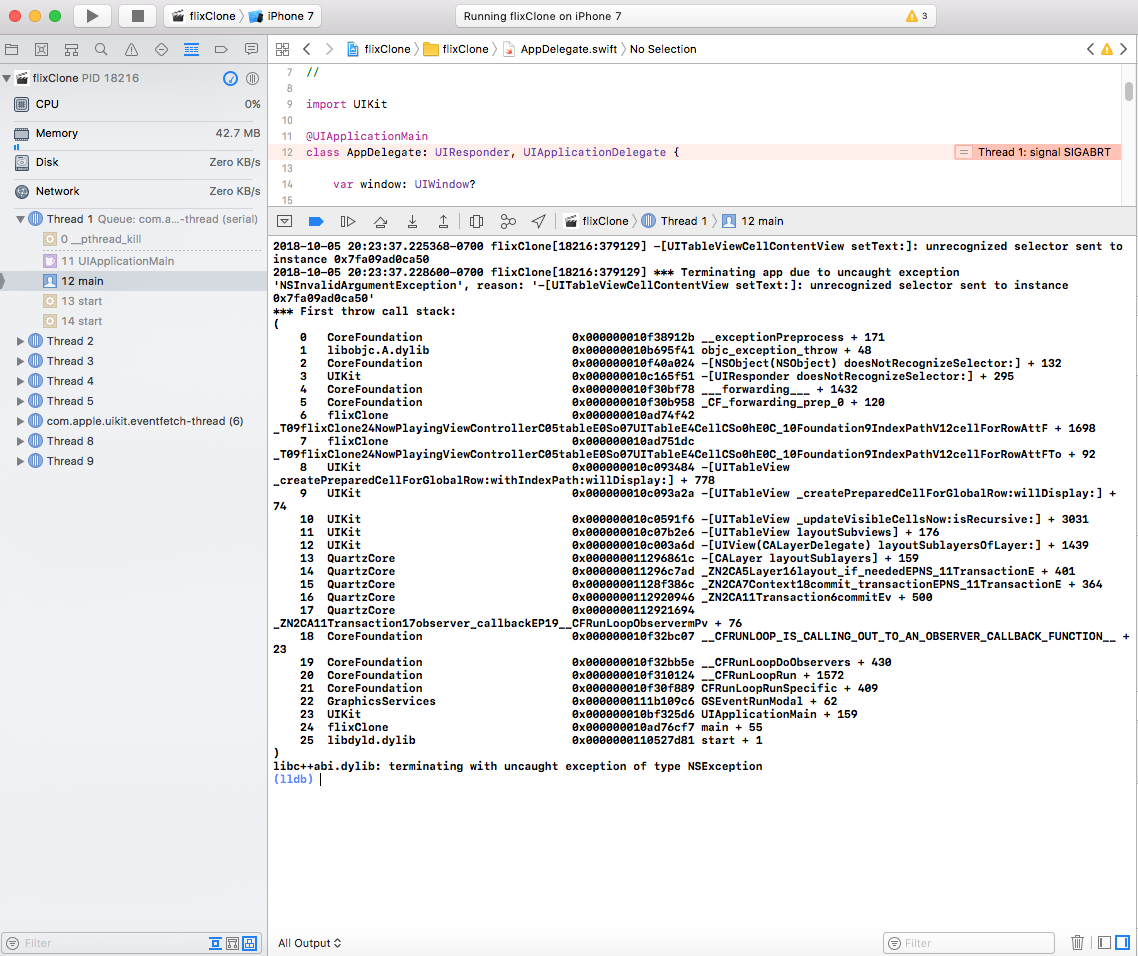Toggle second debug navigator filter button

[232, 943]
